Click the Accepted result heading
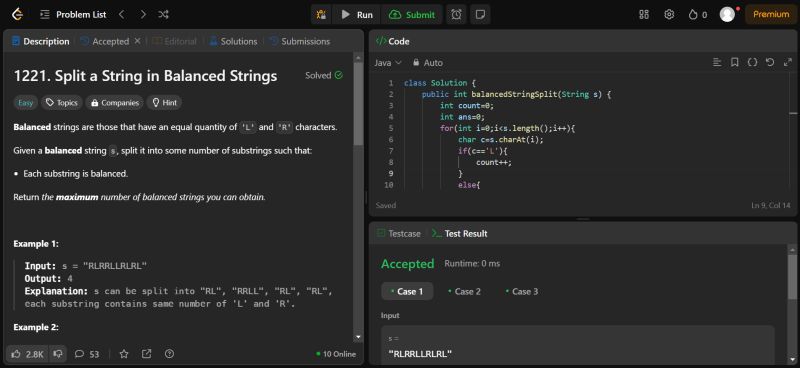 (408, 264)
